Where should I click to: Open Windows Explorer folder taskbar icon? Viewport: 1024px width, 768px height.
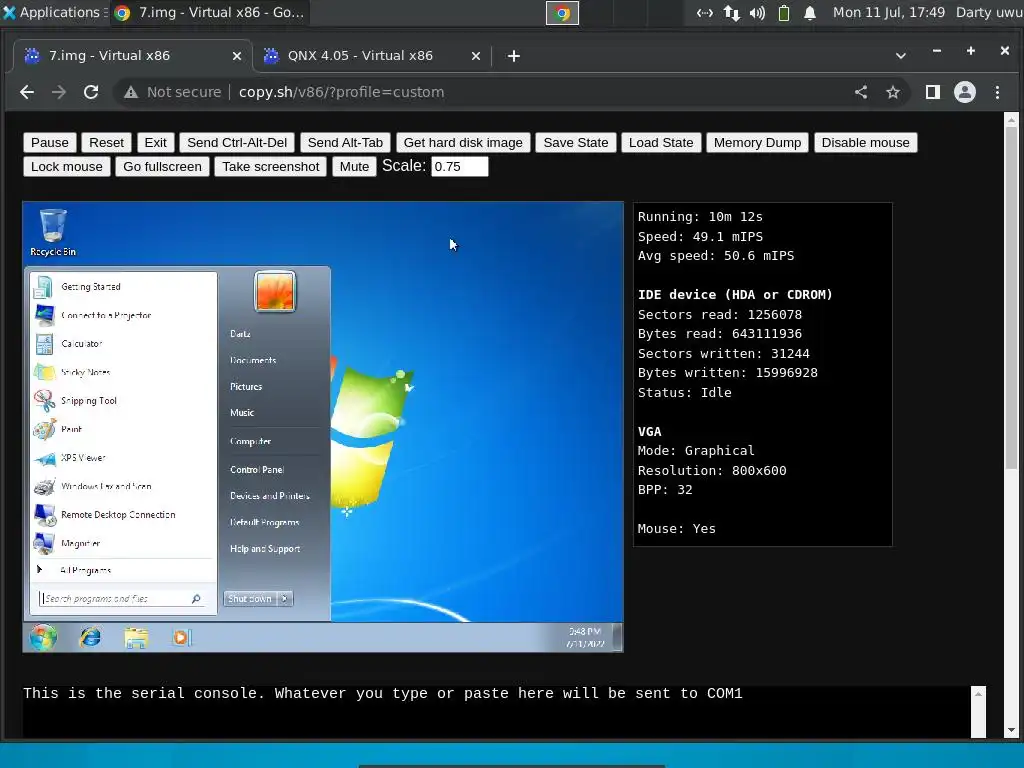coord(136,637)
